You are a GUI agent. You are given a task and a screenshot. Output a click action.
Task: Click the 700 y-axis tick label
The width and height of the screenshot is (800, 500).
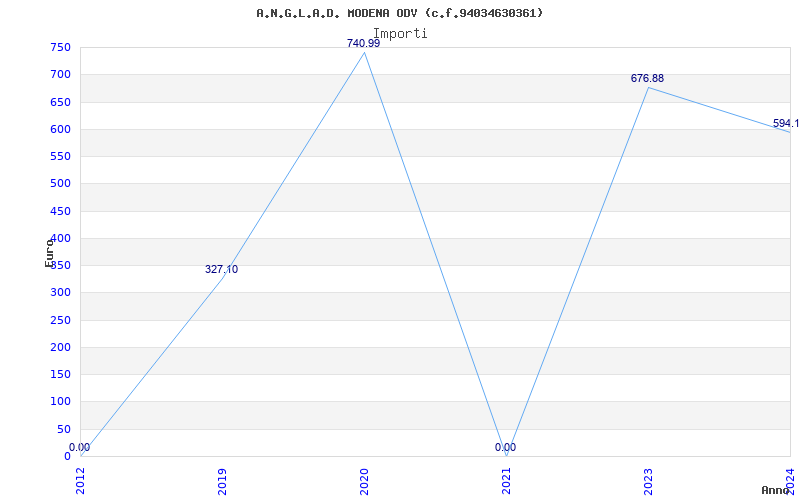pyautogui.click(x=60, y=74)
